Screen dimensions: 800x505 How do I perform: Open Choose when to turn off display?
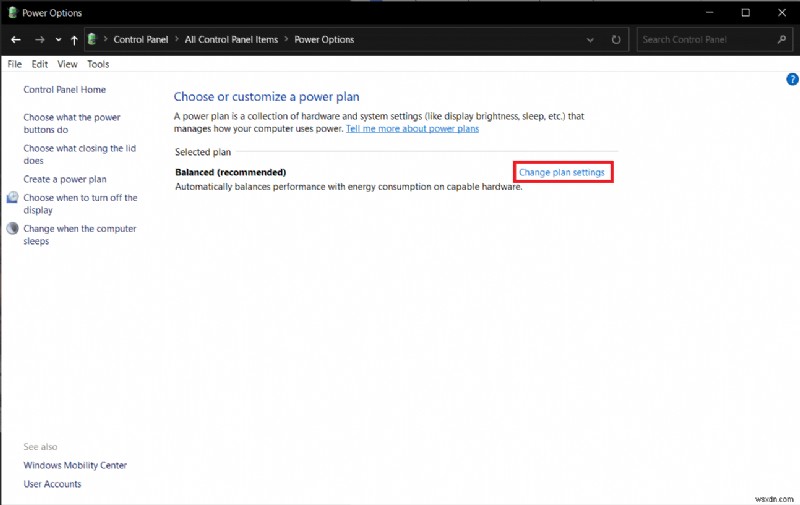pos(80,204)
